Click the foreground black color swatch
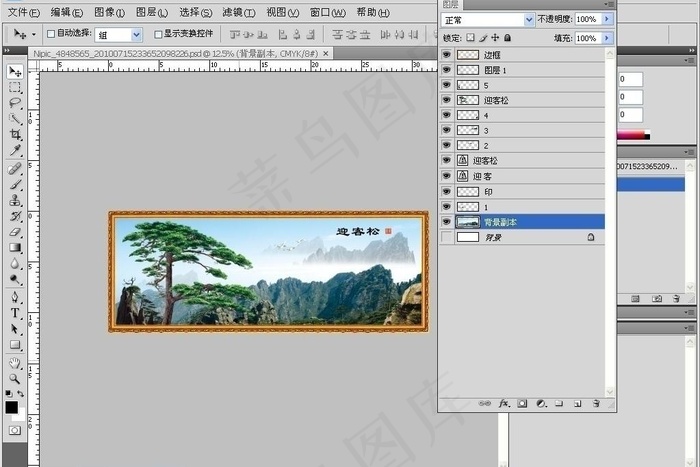Viewport: 700px width, 467px height. pos(12,407)
